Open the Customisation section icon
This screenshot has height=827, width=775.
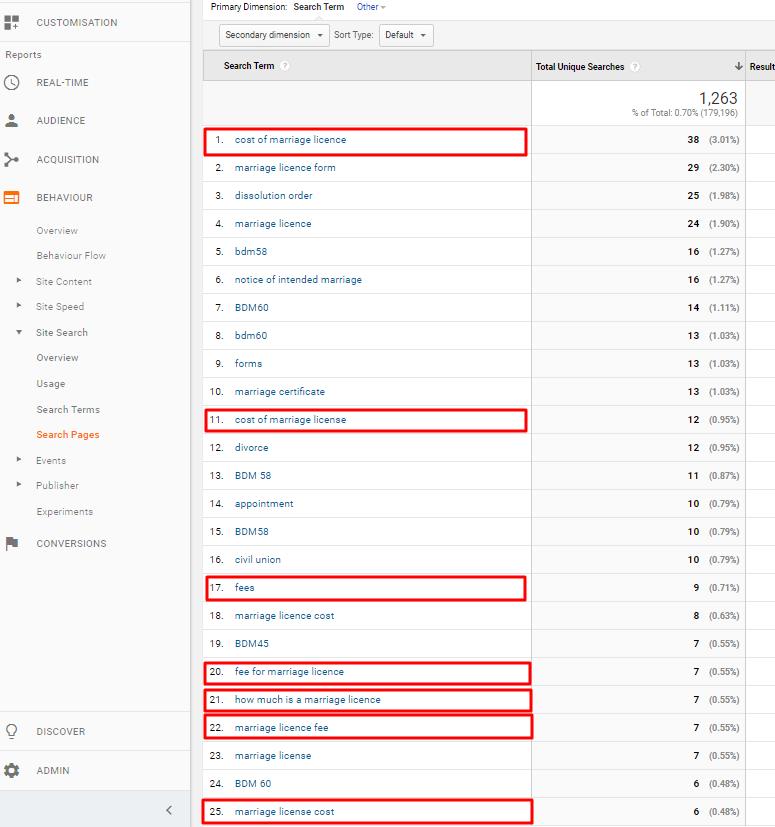pyautogui.click(x=12, y=23)
